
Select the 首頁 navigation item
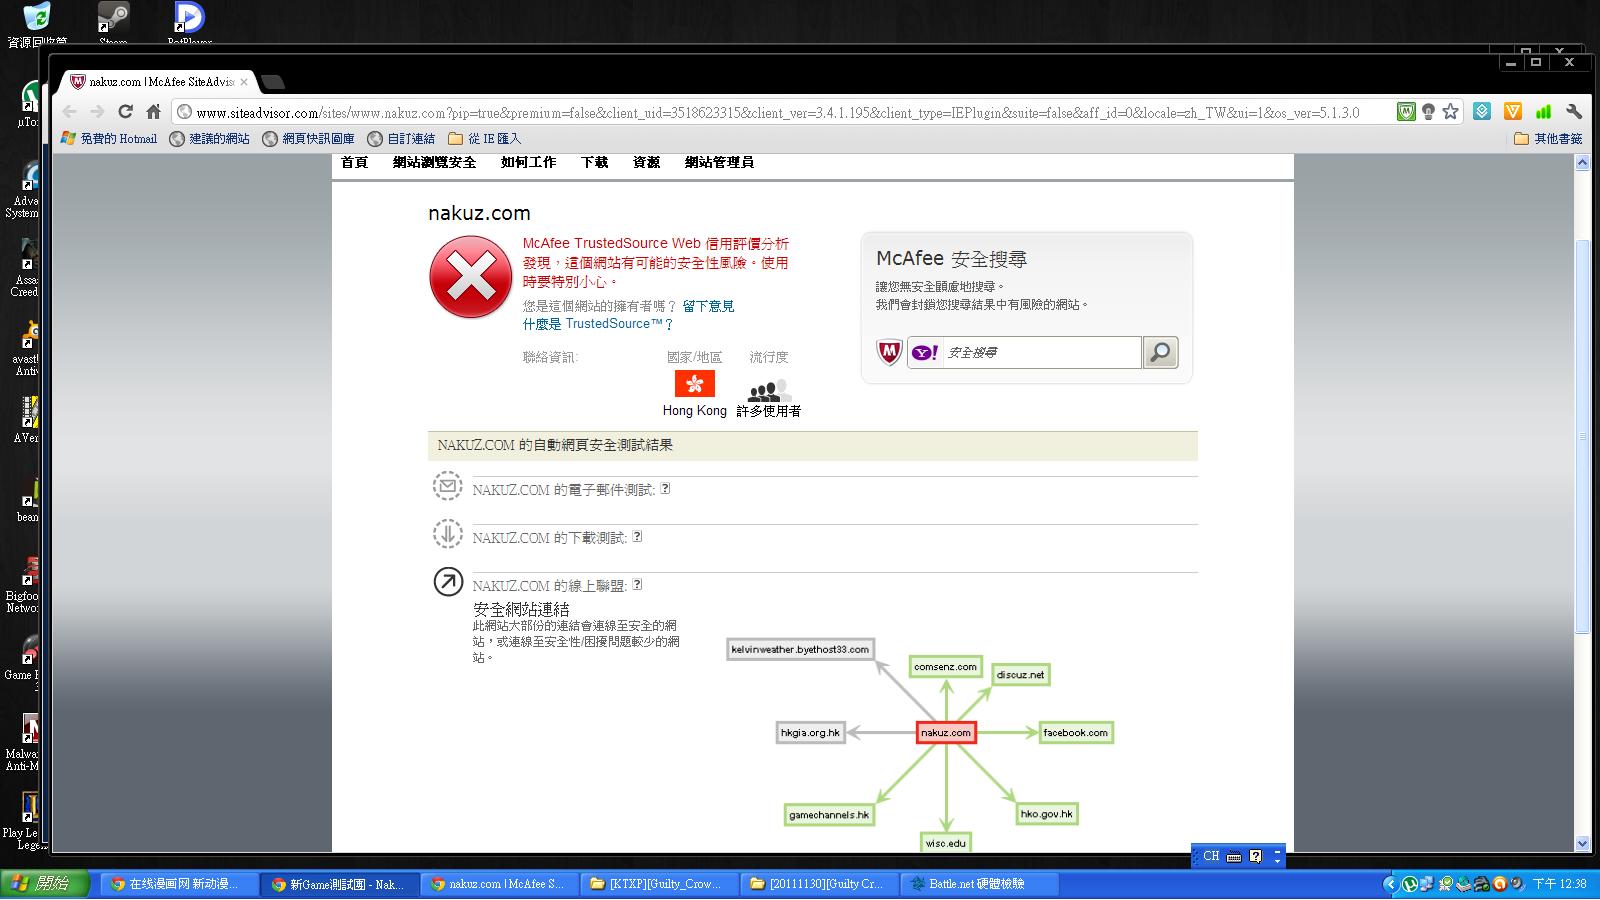(x=355, y=162)
